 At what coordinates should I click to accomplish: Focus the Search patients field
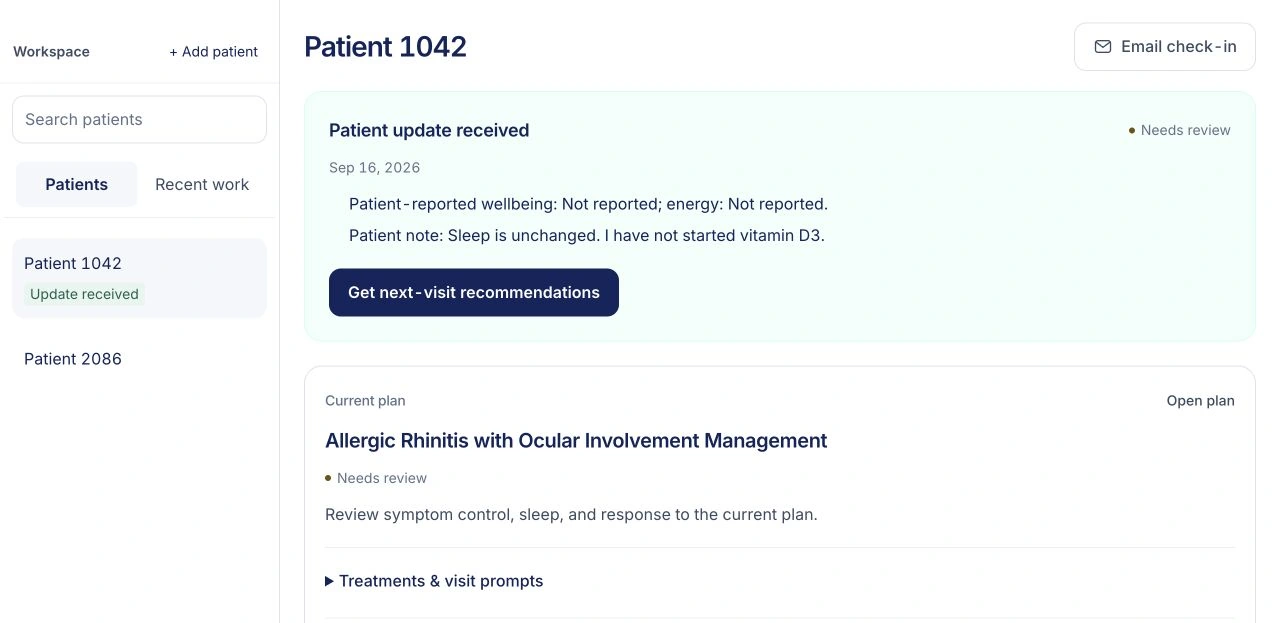click(x=139, y=120)
